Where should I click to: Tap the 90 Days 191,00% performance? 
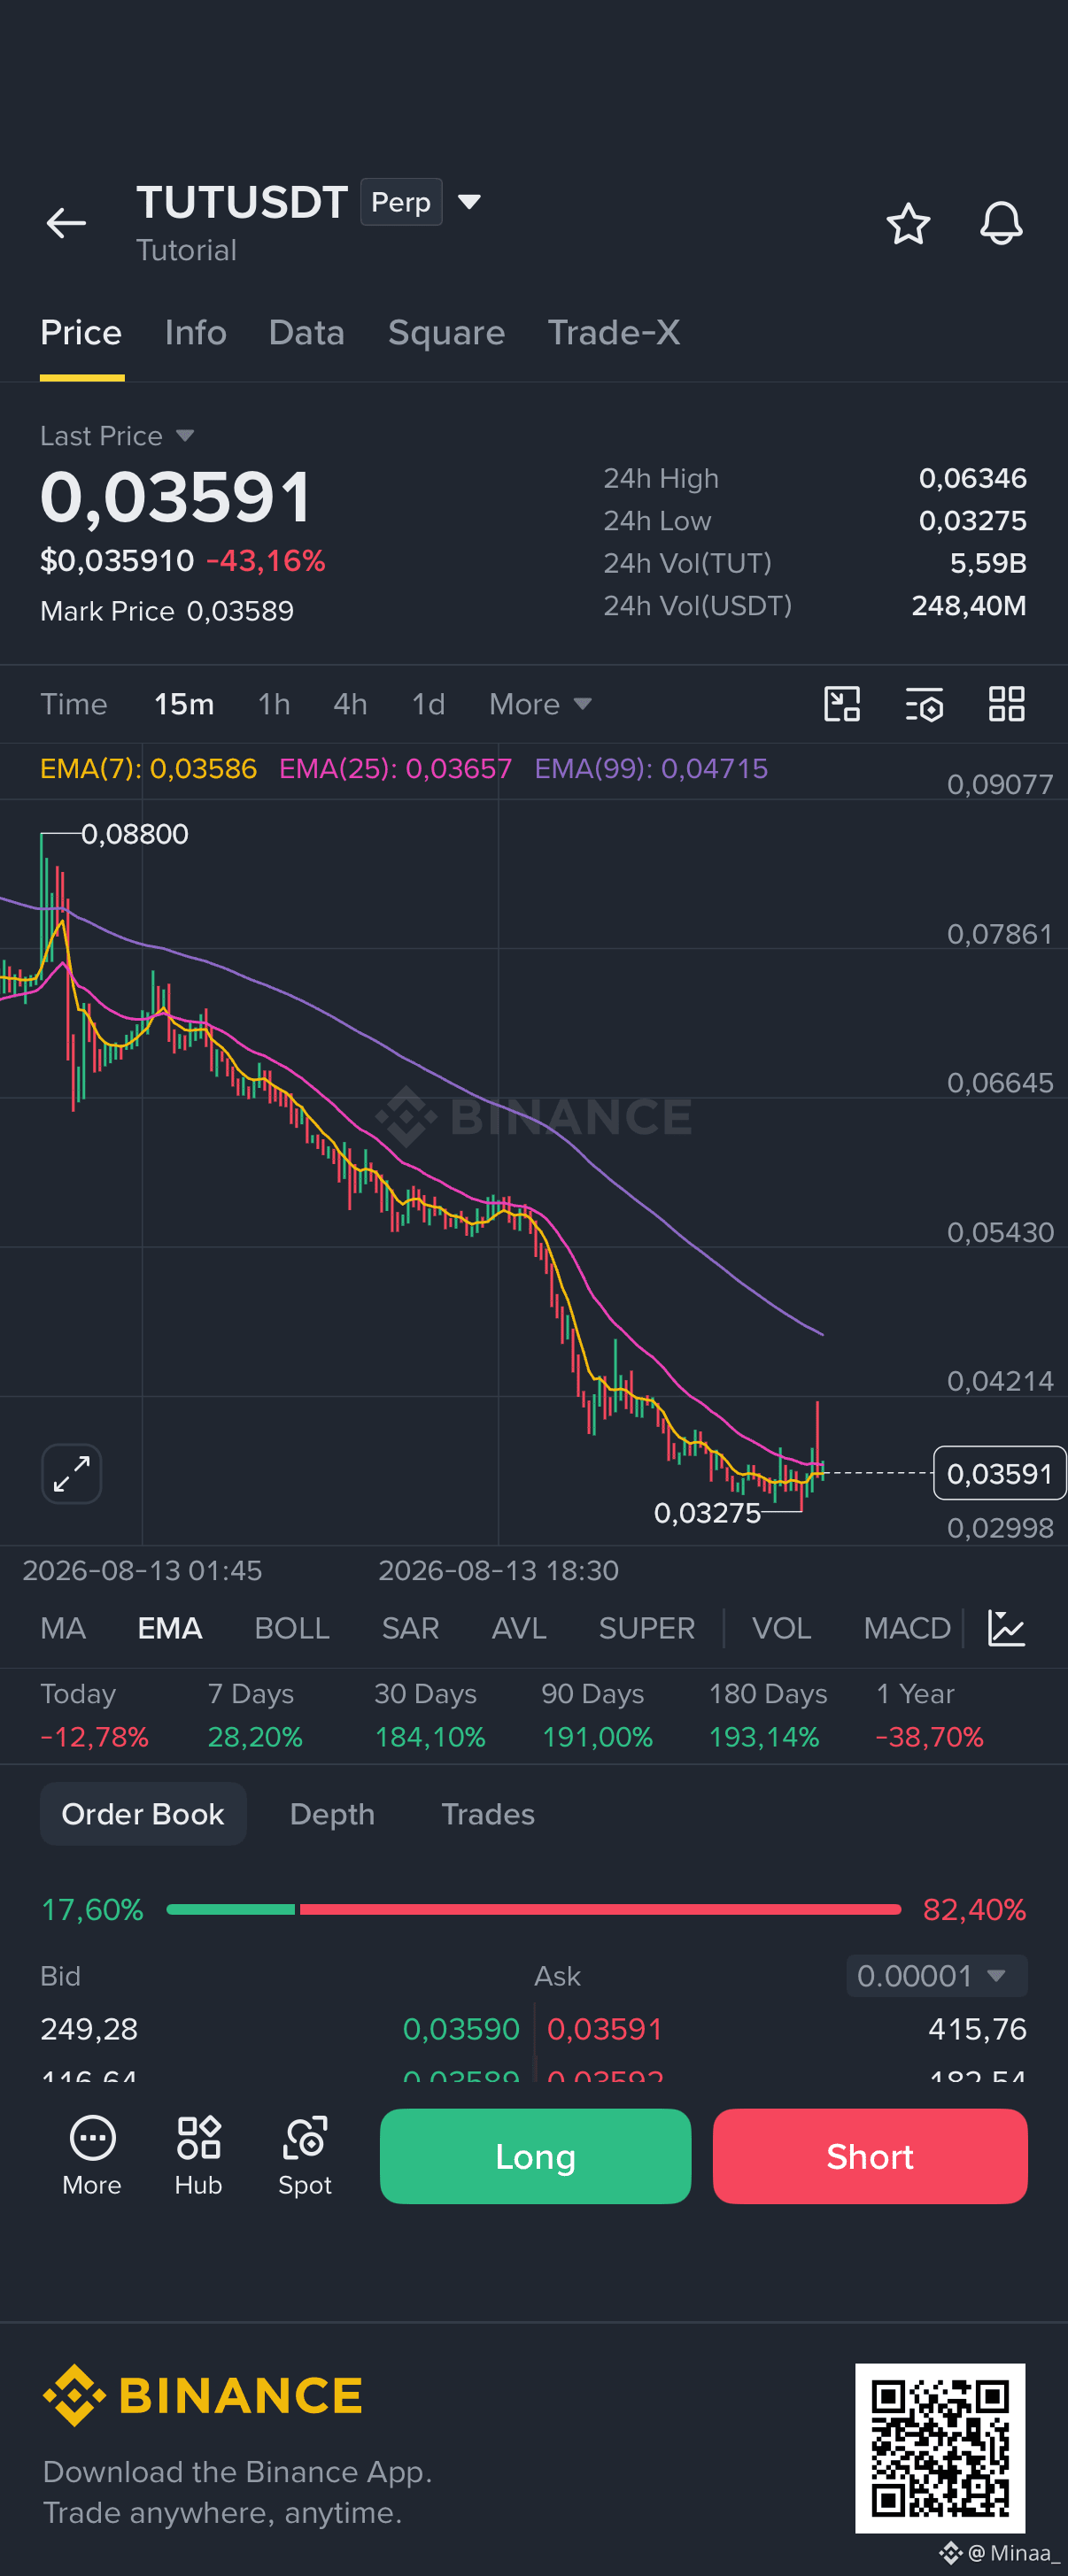click(x=597, y=1715)
